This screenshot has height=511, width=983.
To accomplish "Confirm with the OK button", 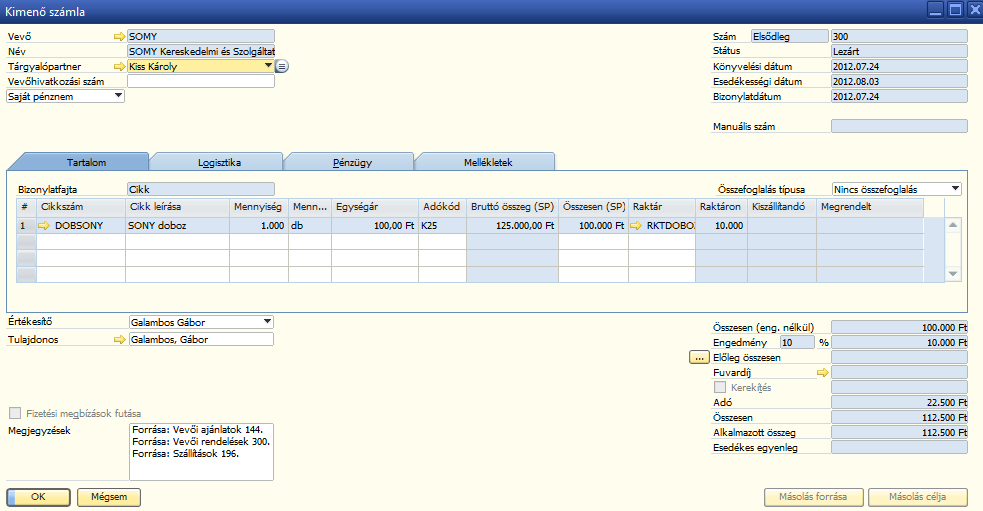I will [x=38, y=497].
